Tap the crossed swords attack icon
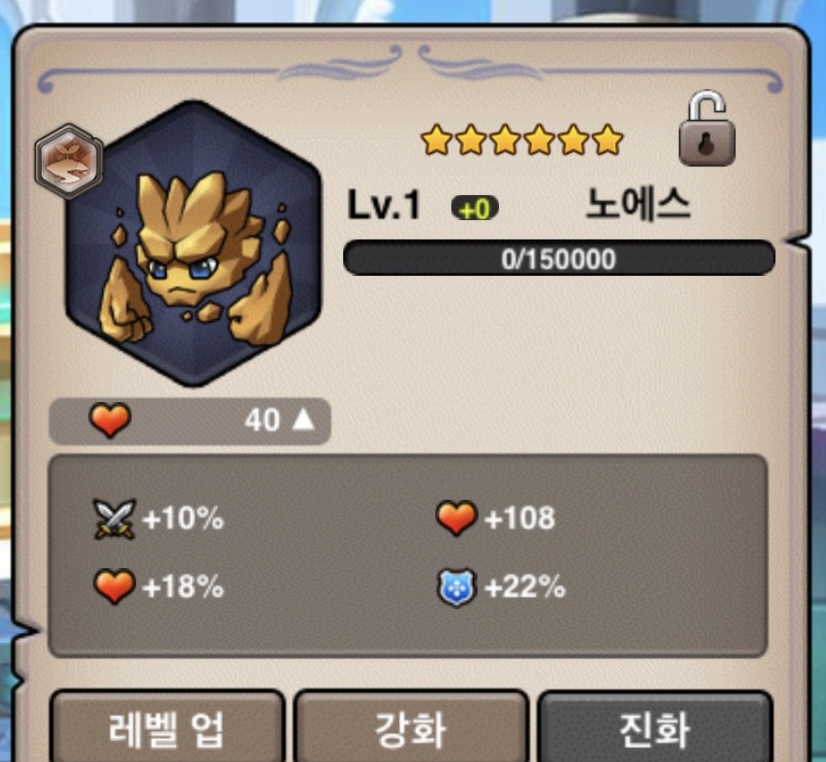This screenshot has width=826, height=762. pos(114,519)
